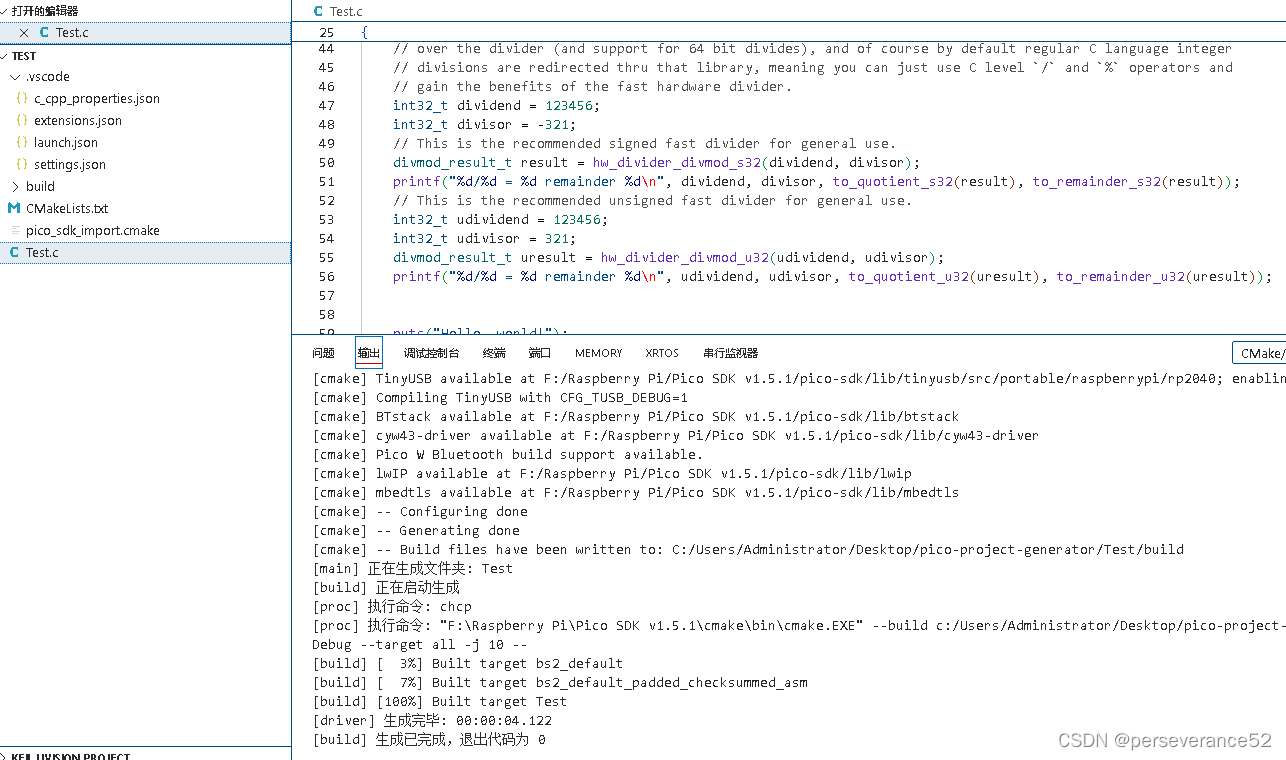The width and height of the screenshot is (1286, 760).
Task: Open settings.json file
Action: 69,165
